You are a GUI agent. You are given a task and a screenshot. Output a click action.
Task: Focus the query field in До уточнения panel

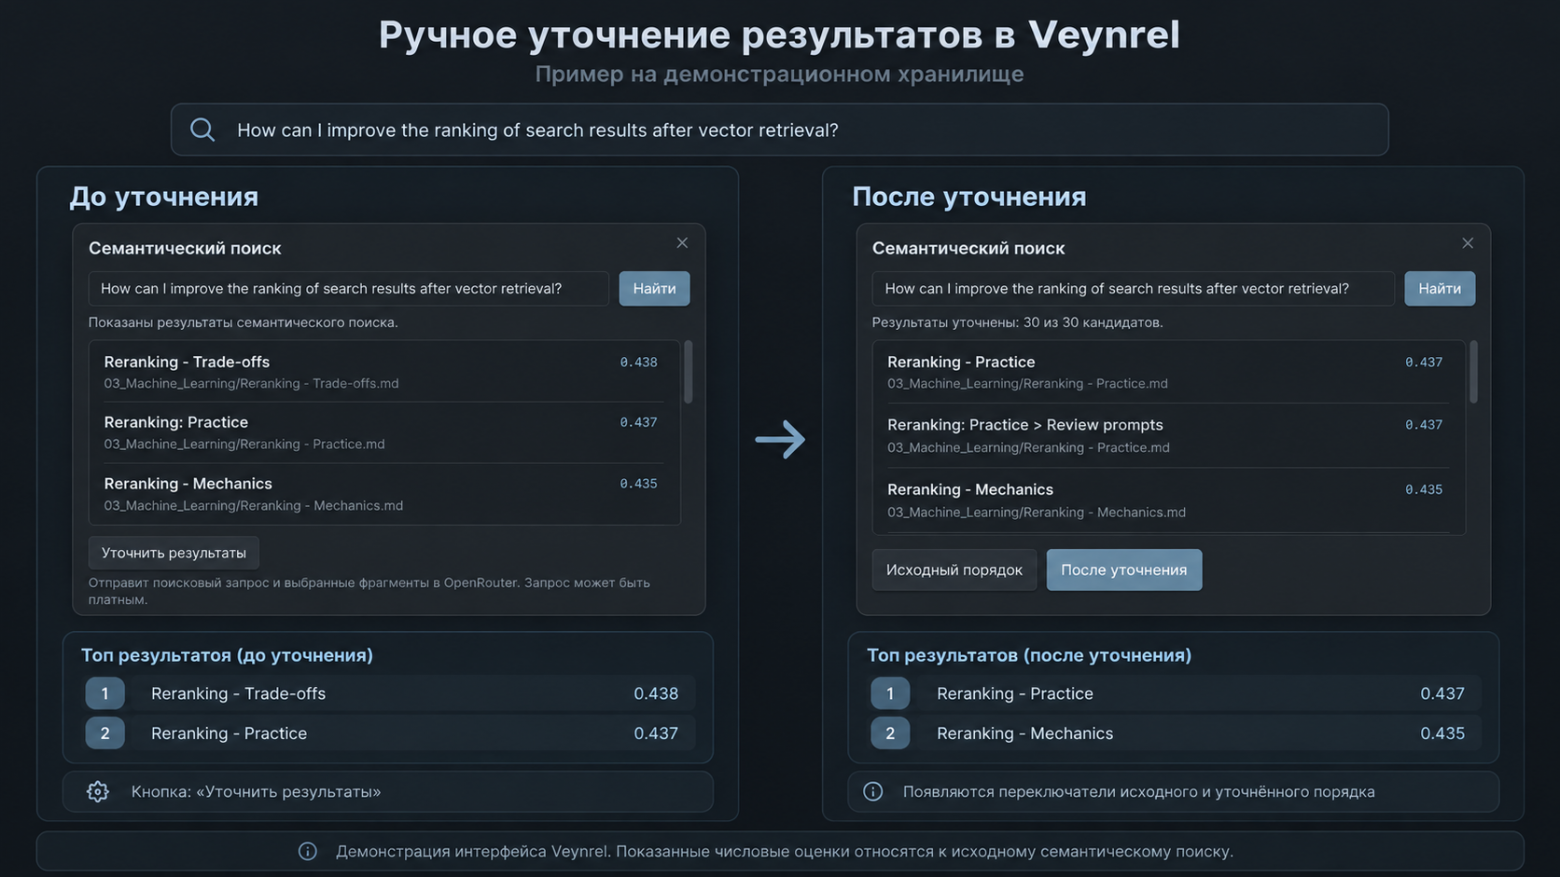coord(348,288)
